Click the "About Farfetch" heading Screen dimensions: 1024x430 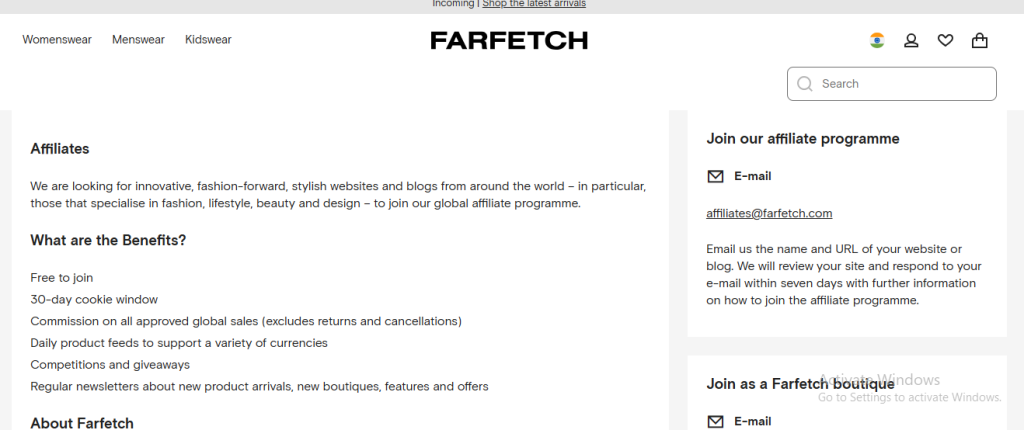click(82, 423)
